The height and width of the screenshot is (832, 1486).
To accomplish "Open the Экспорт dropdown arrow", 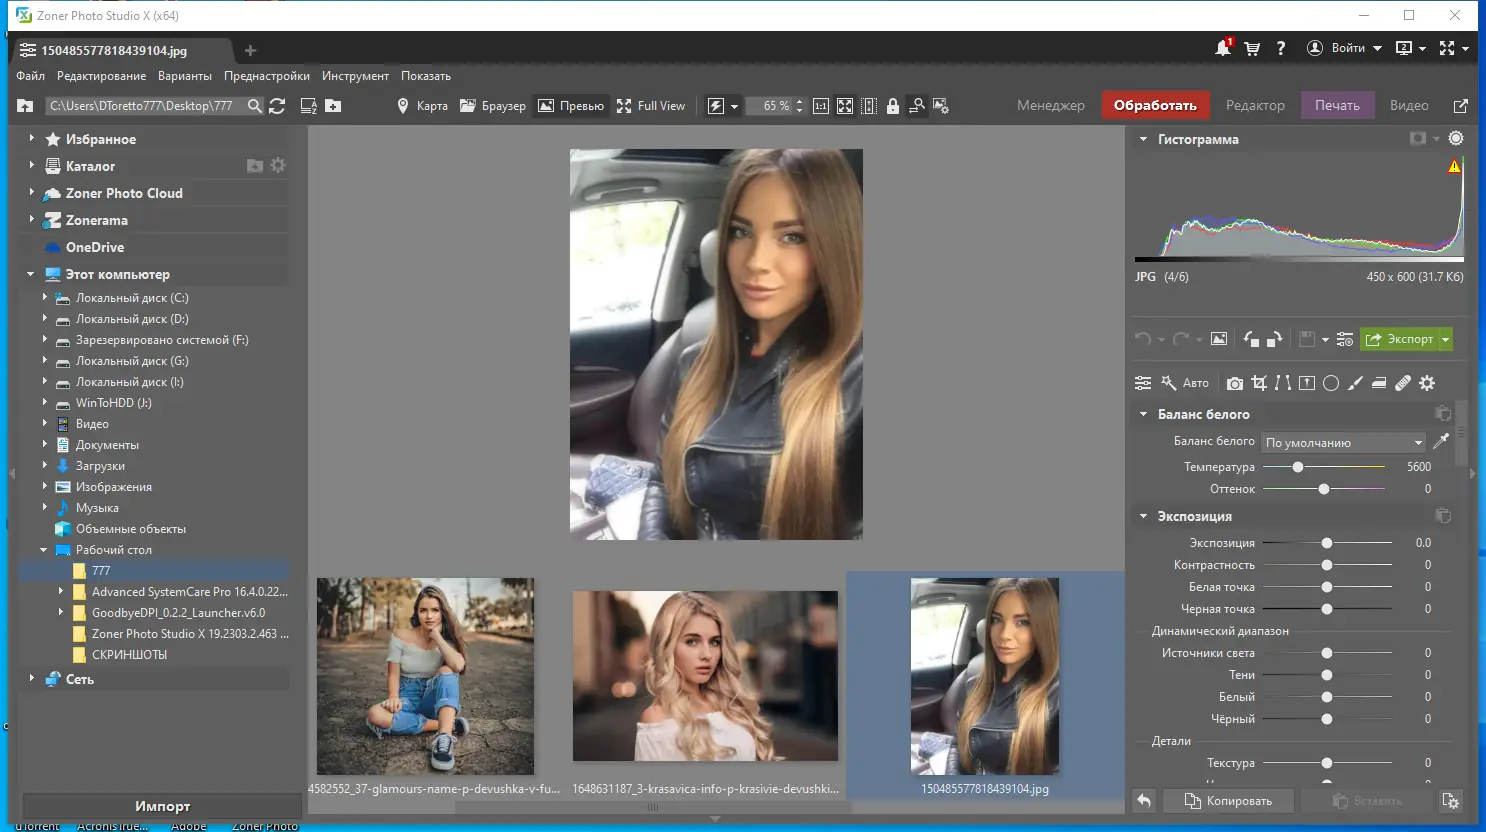I will click(1445, 340).
